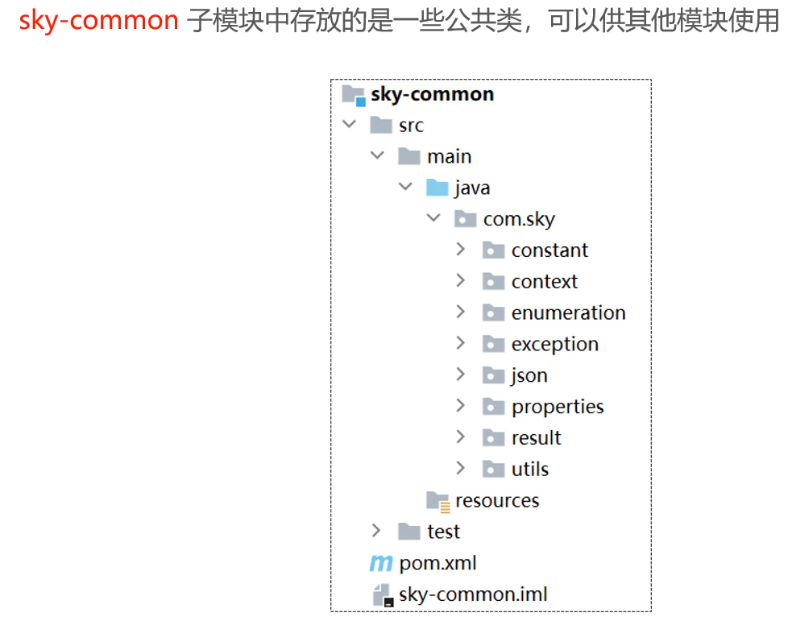Image resolution: width=795 pixels, height=619 pixels.
Task: Collapse the main folder arrow
Action: tap(376, 156)
